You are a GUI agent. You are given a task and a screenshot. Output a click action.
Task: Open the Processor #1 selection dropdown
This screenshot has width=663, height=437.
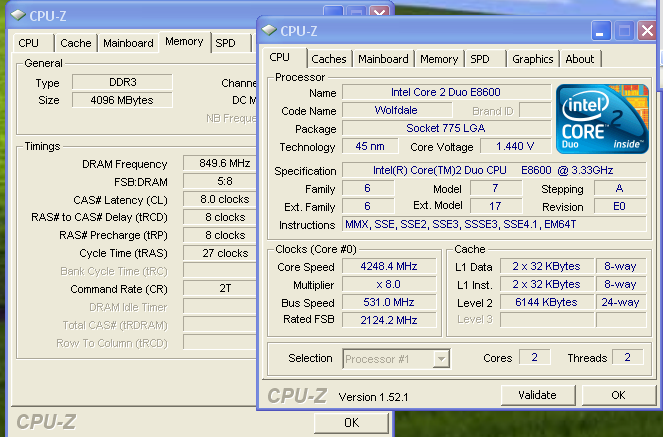click(x=441, y=359)
